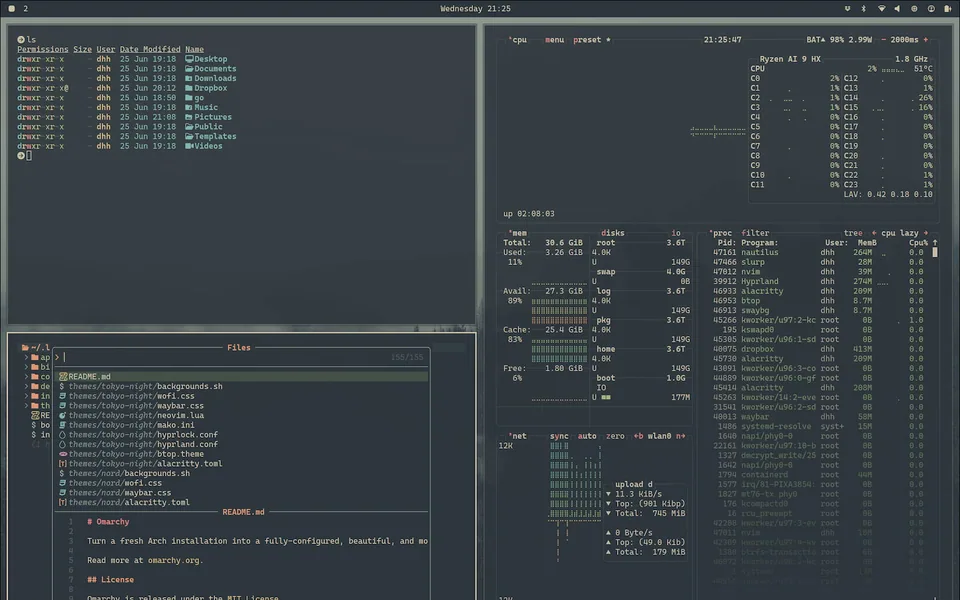This screenshot has width=960, height=600.
Task: Click the Music folder icon in ls listing
Action: 189,107
